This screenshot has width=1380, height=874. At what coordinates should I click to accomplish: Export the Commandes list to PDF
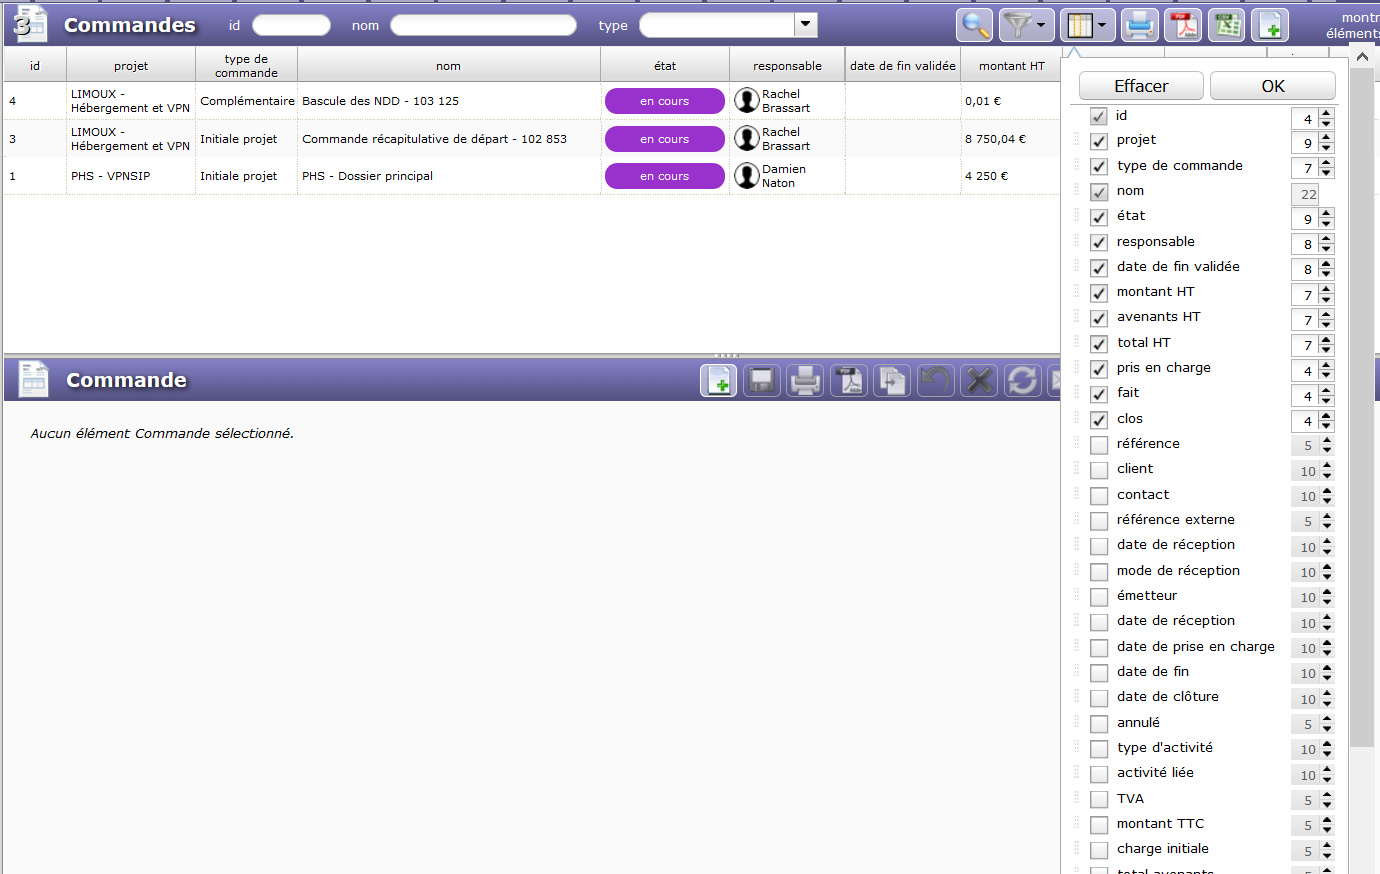(x=1184, y=25)
